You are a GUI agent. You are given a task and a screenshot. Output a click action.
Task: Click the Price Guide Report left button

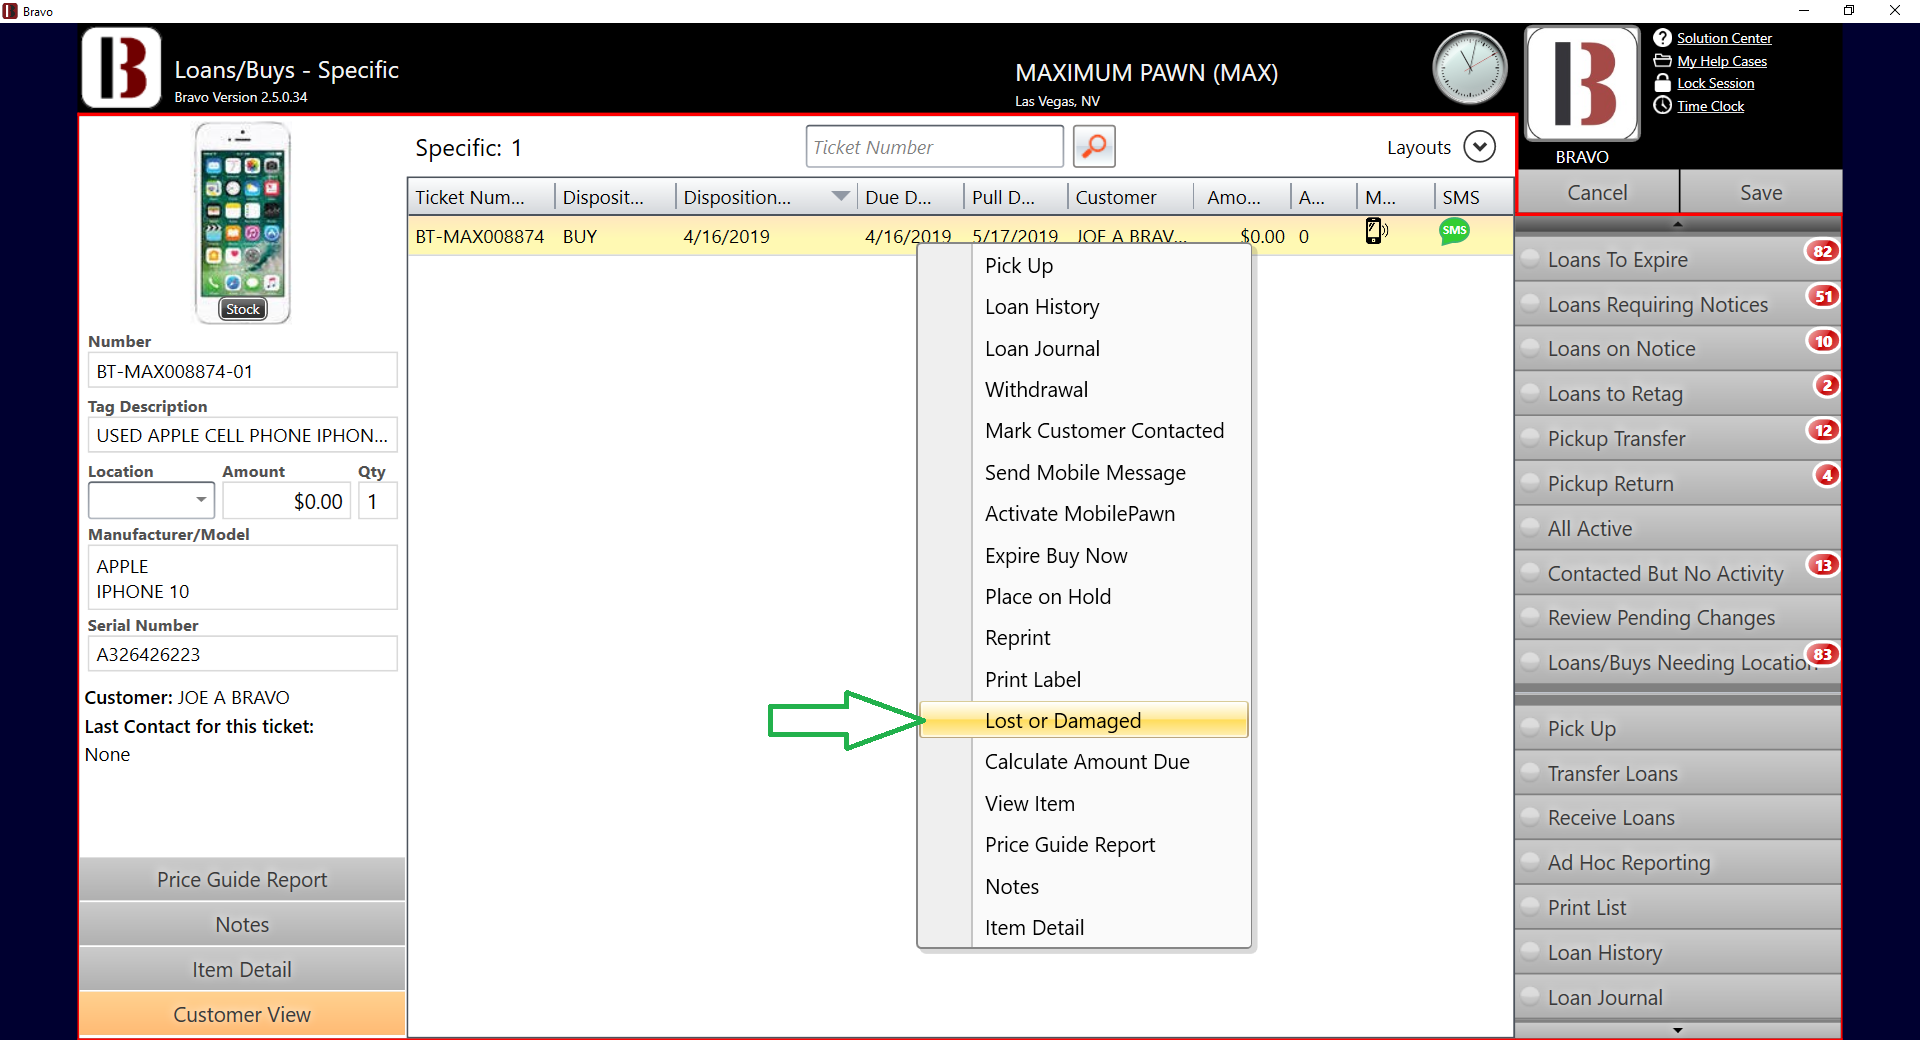[242, 880]
